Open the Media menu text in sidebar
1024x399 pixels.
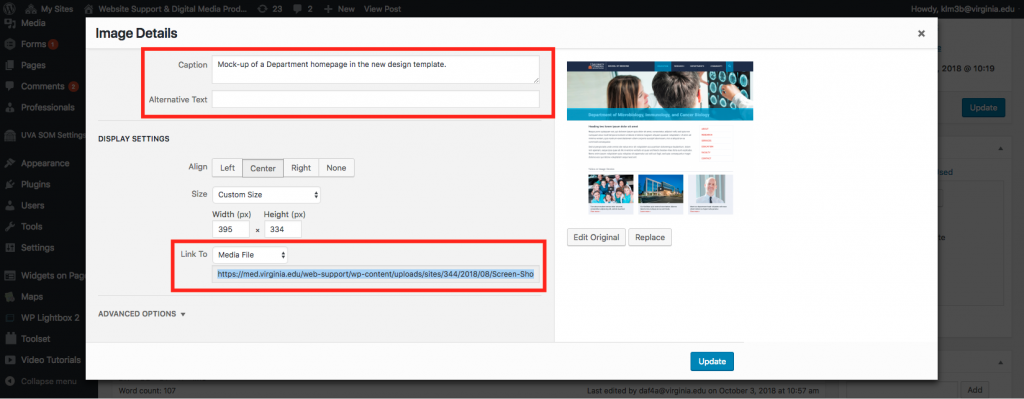pos(33,24)
